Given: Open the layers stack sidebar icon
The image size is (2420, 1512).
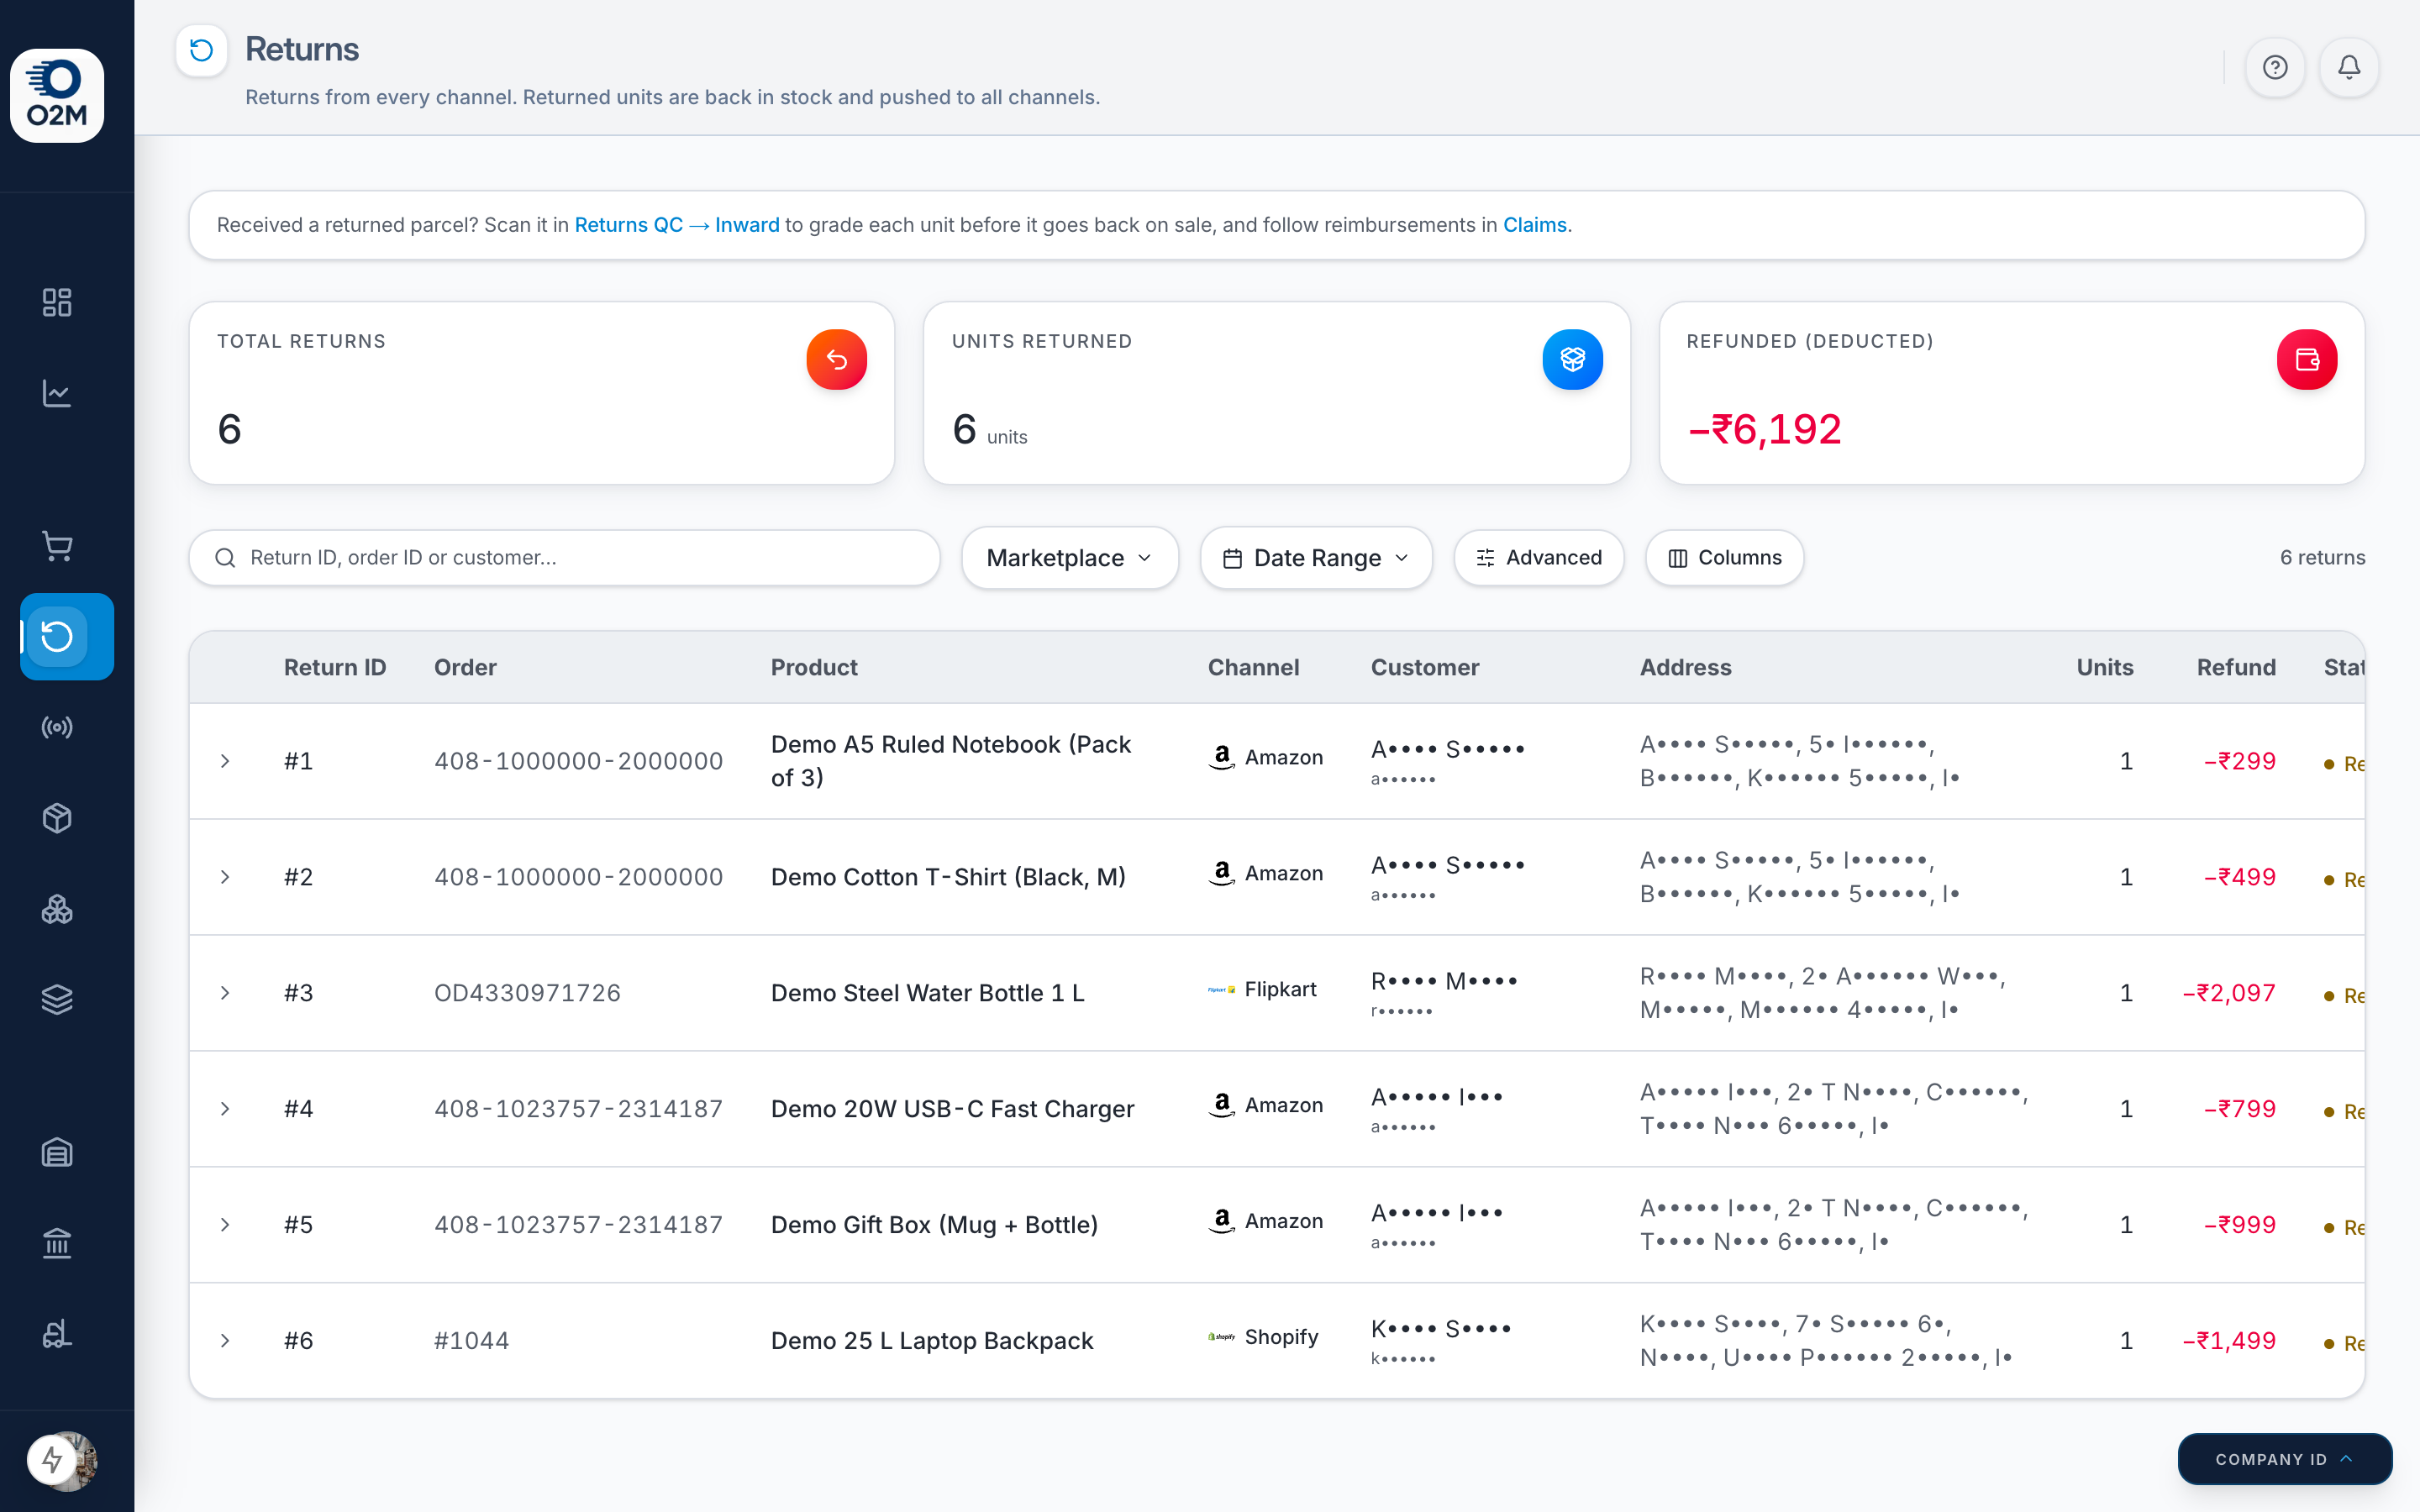Looking at the screenshot, I should (57, 999).
